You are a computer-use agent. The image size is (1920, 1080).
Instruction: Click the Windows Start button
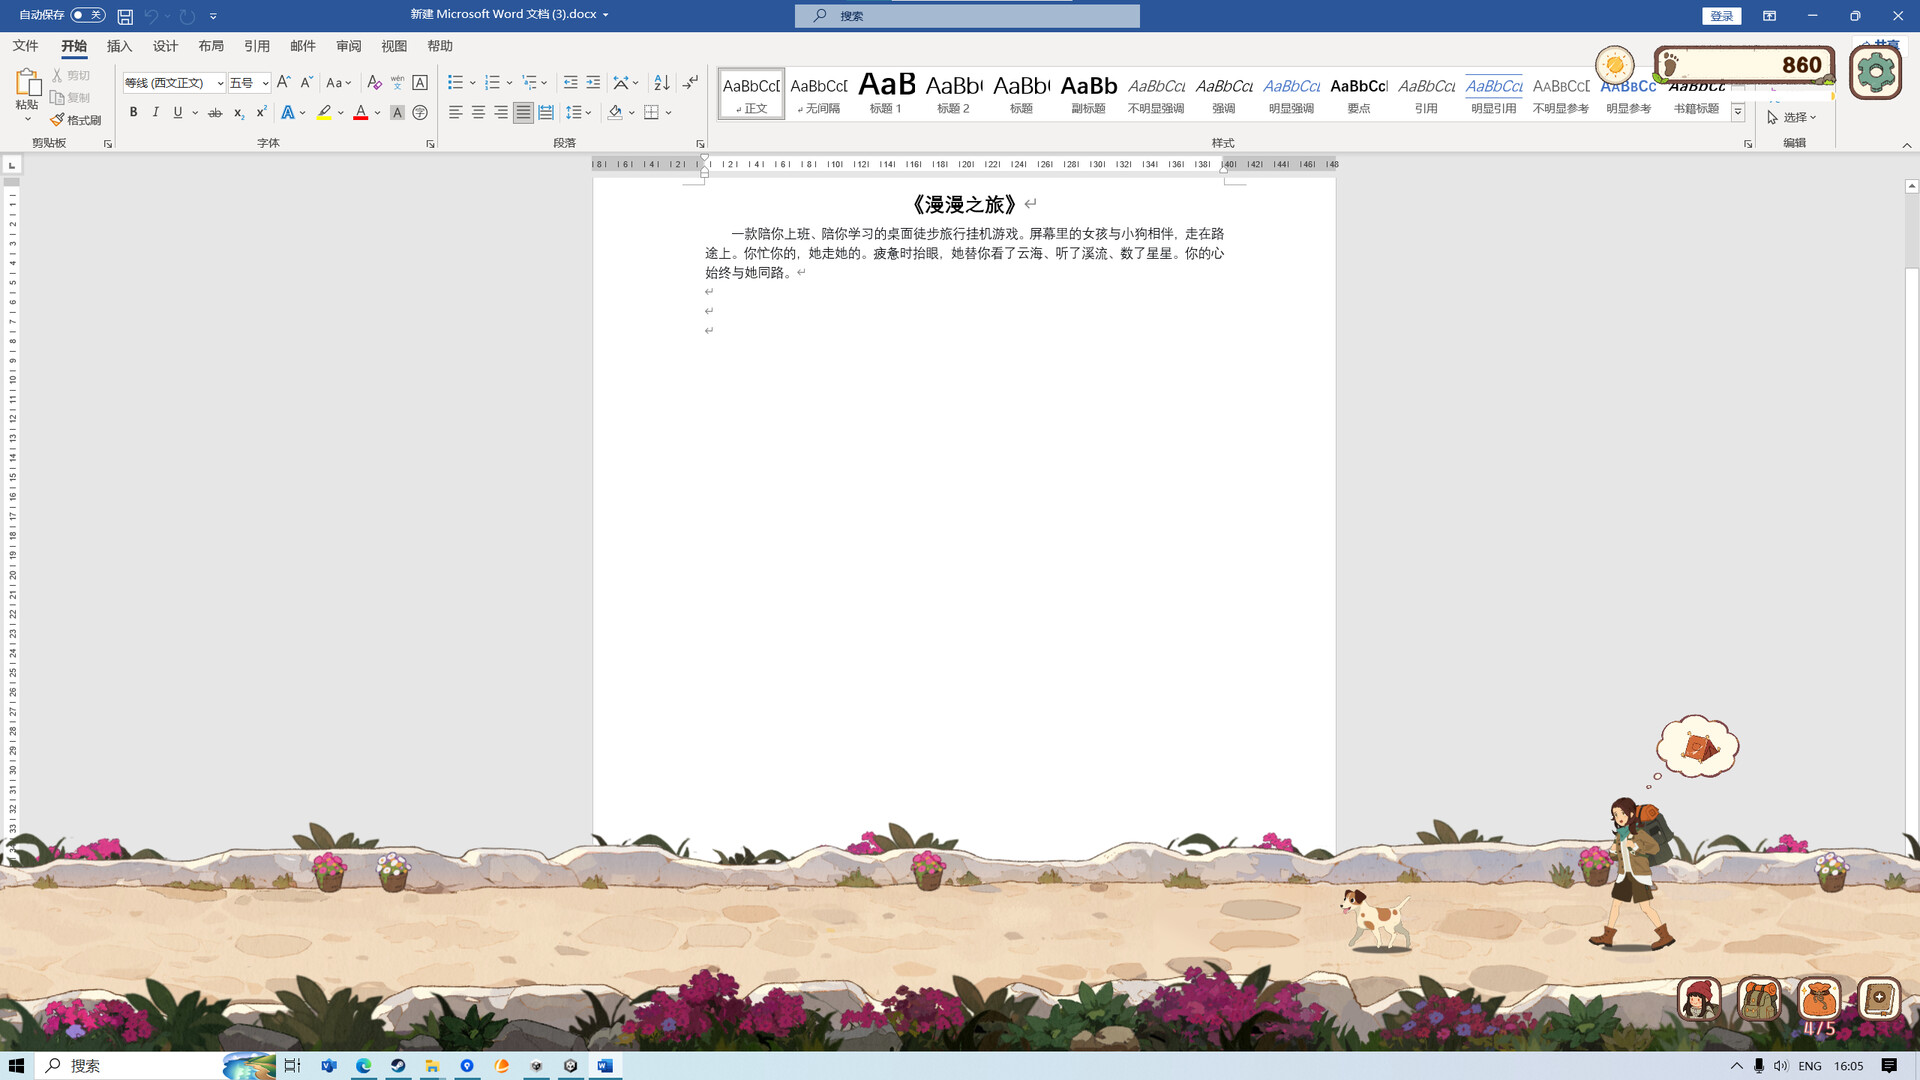[x=16, y=1066]
